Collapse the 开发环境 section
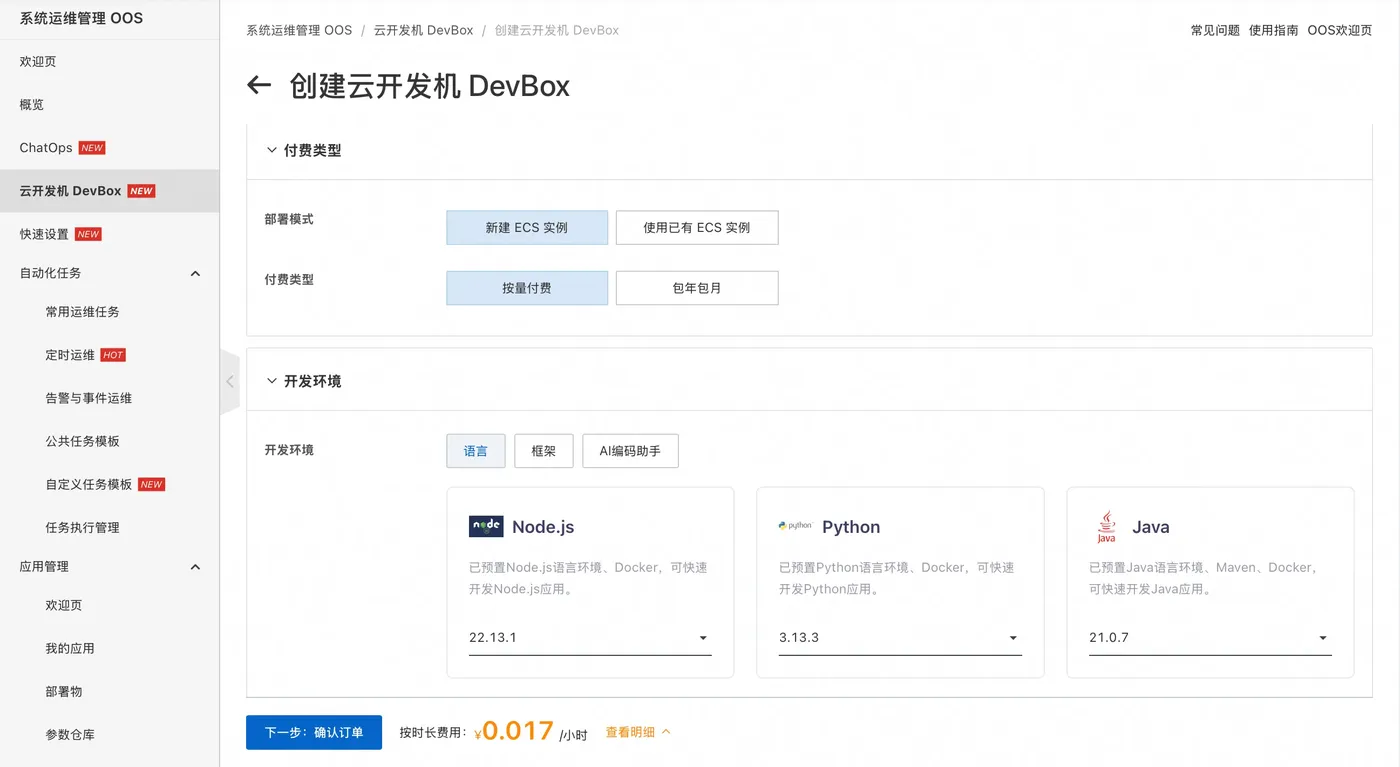 point(271,381)
